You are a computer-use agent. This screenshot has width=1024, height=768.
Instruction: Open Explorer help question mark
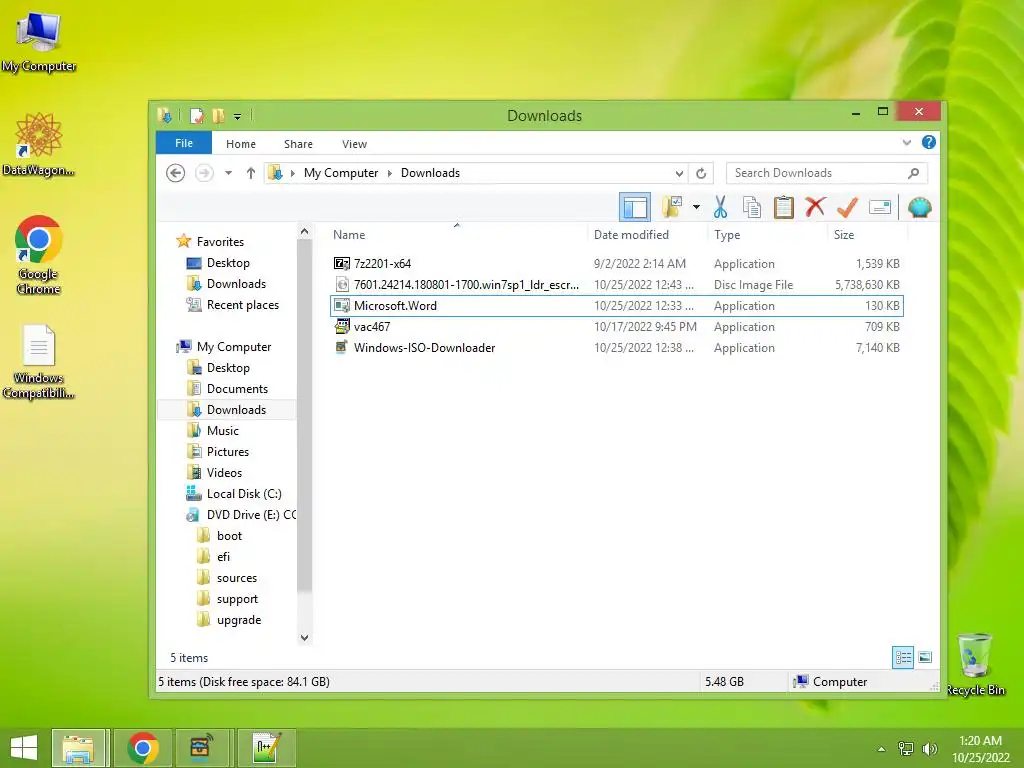[928, 142]
